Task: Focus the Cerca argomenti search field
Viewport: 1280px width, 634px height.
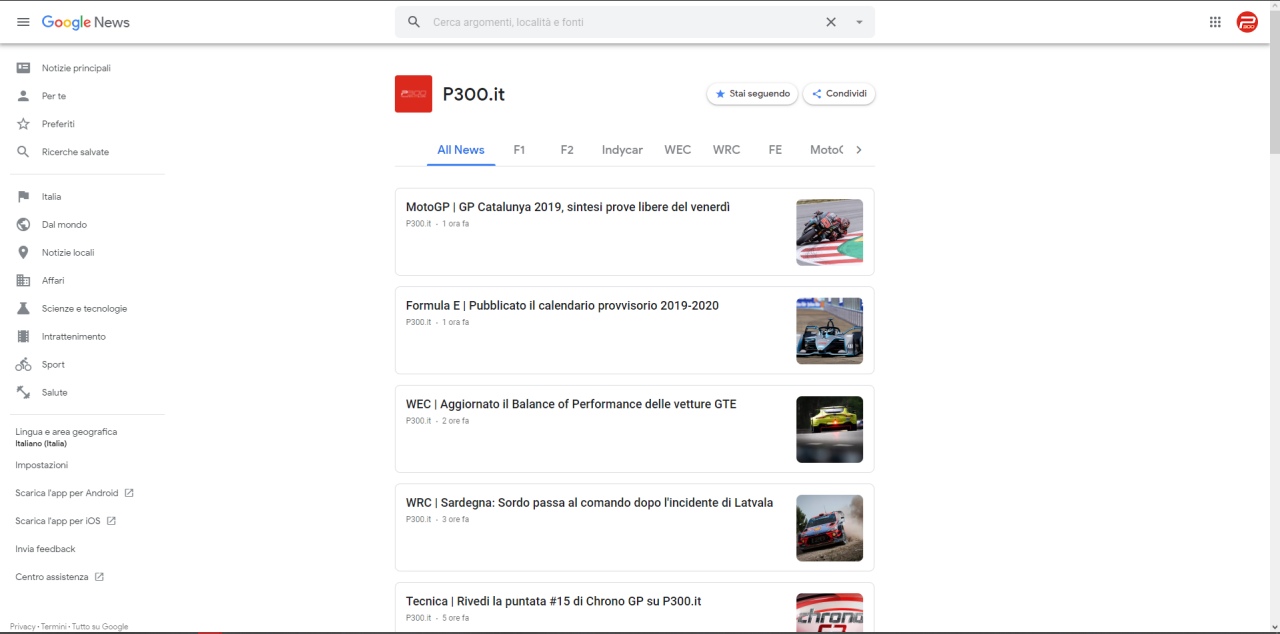Action: click(620, 22)
